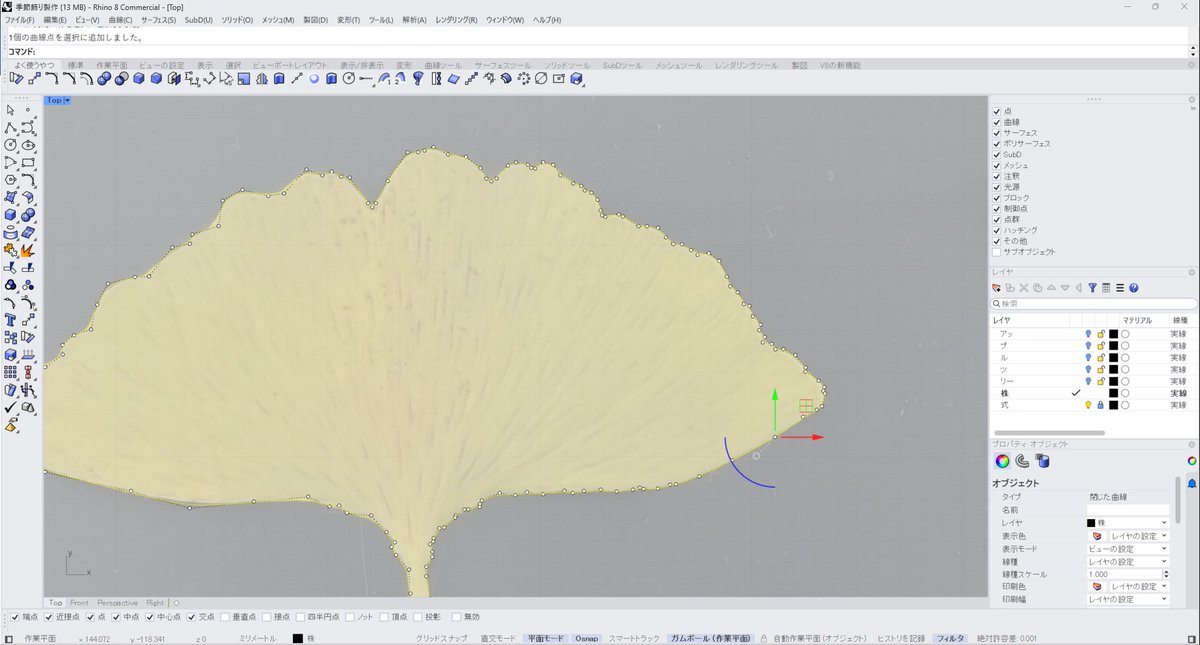
Task: Click the text tool in left sidebar
Action: click(11, 320)
